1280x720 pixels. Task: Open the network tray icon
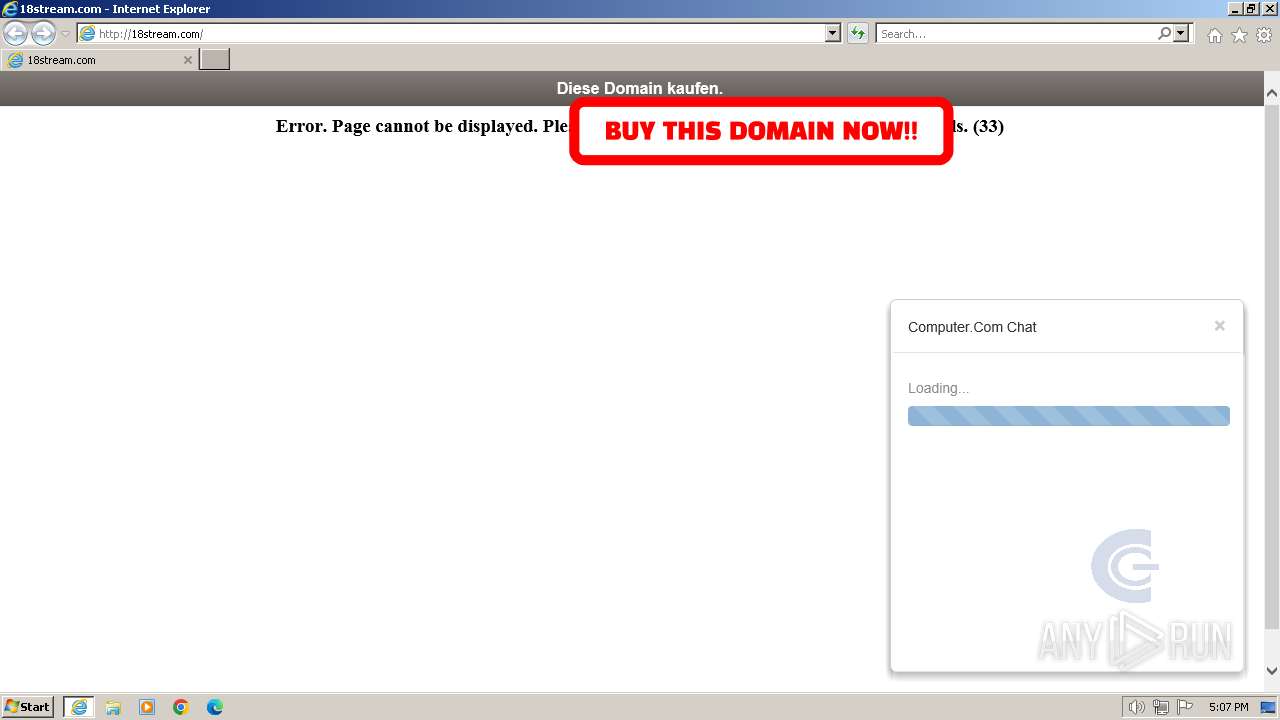point(1161,707)
